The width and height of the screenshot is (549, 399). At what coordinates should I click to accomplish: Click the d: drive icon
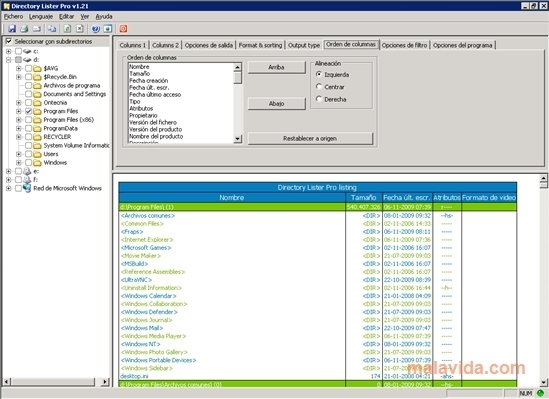[27, 60]
